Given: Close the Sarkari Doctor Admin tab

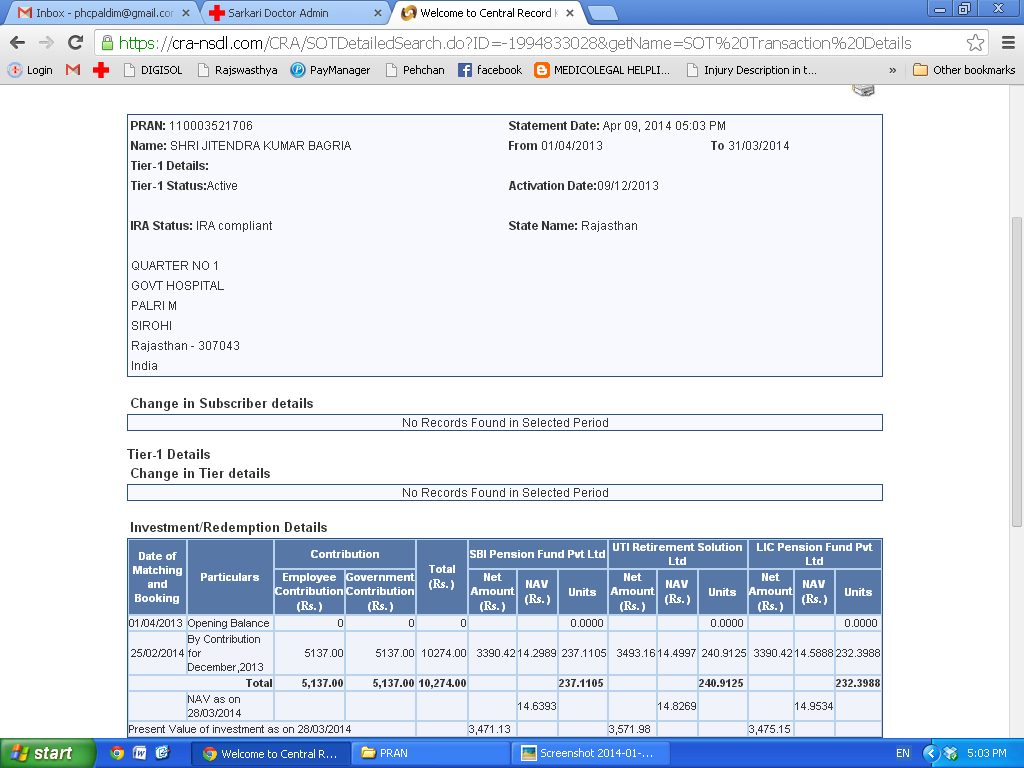Looking at the screenshot, I should 377,13.
